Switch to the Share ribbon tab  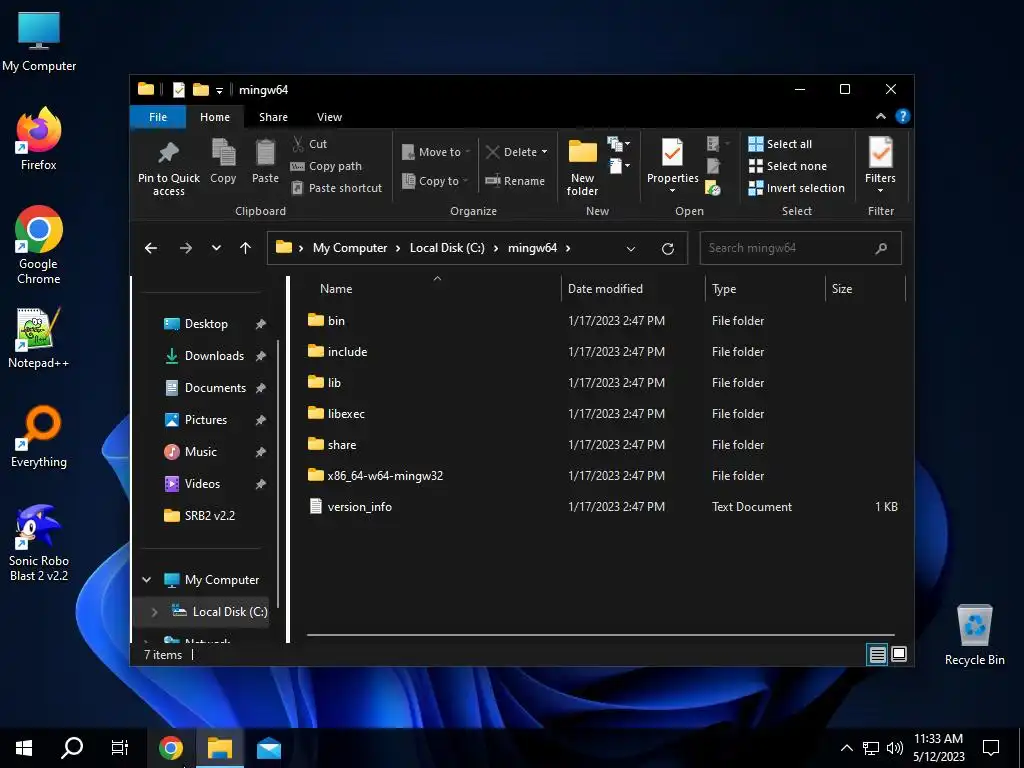pyautogui.click(x=273, y=117)
